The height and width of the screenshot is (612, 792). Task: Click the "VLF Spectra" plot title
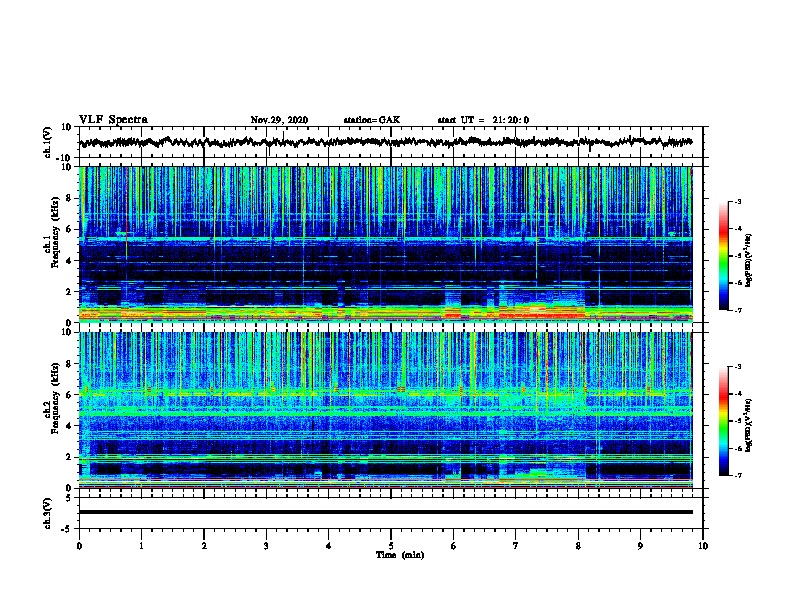(113, 120)
